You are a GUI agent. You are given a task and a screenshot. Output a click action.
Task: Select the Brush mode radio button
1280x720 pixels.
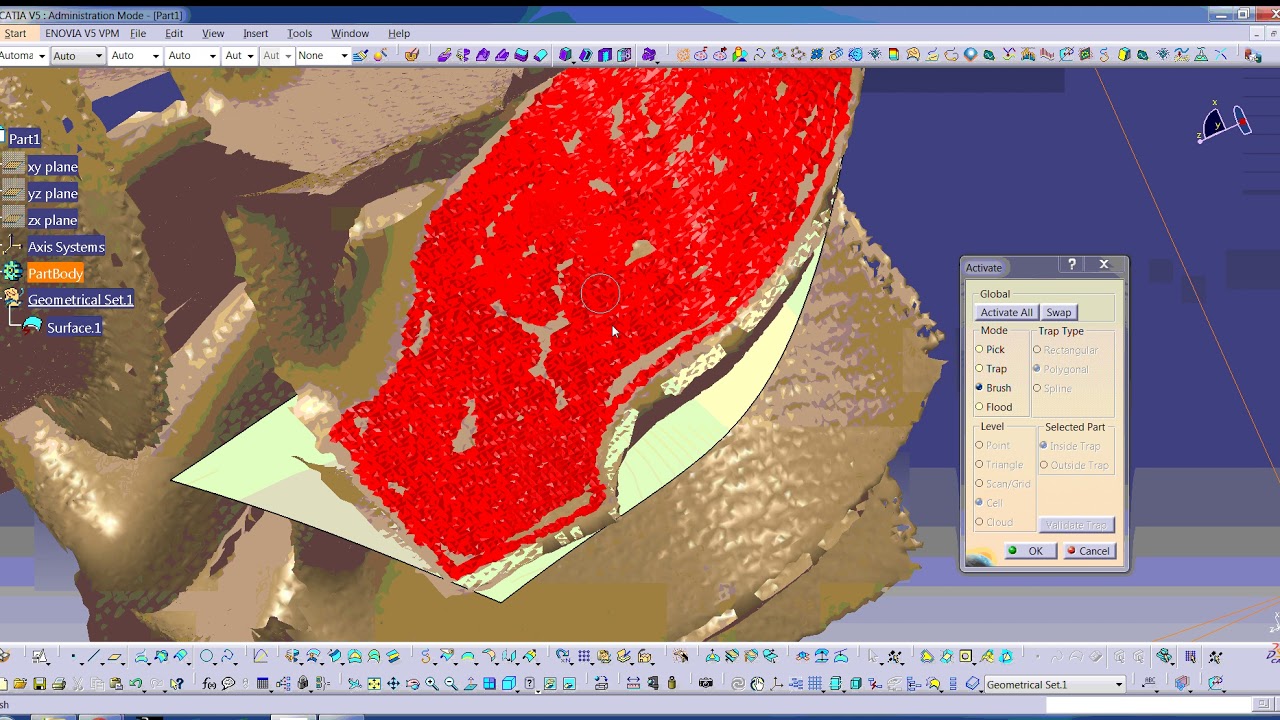(x=980, y=387)
